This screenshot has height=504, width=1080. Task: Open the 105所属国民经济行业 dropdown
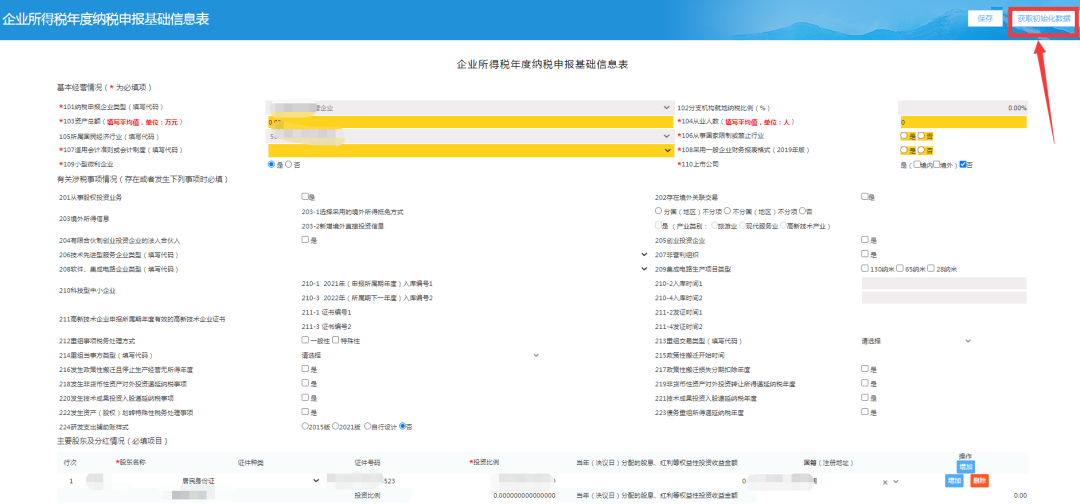coord(470,136)
